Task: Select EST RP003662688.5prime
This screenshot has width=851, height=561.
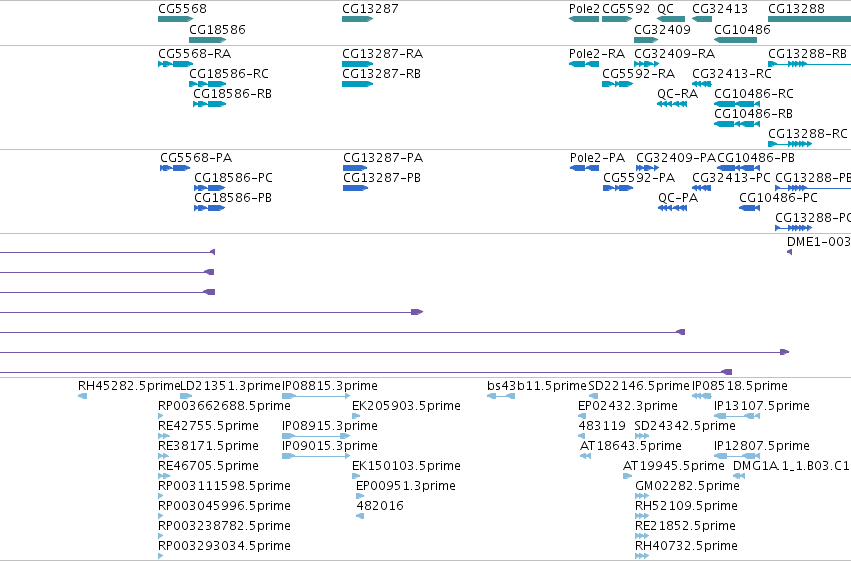Action: tap(224, 406)
